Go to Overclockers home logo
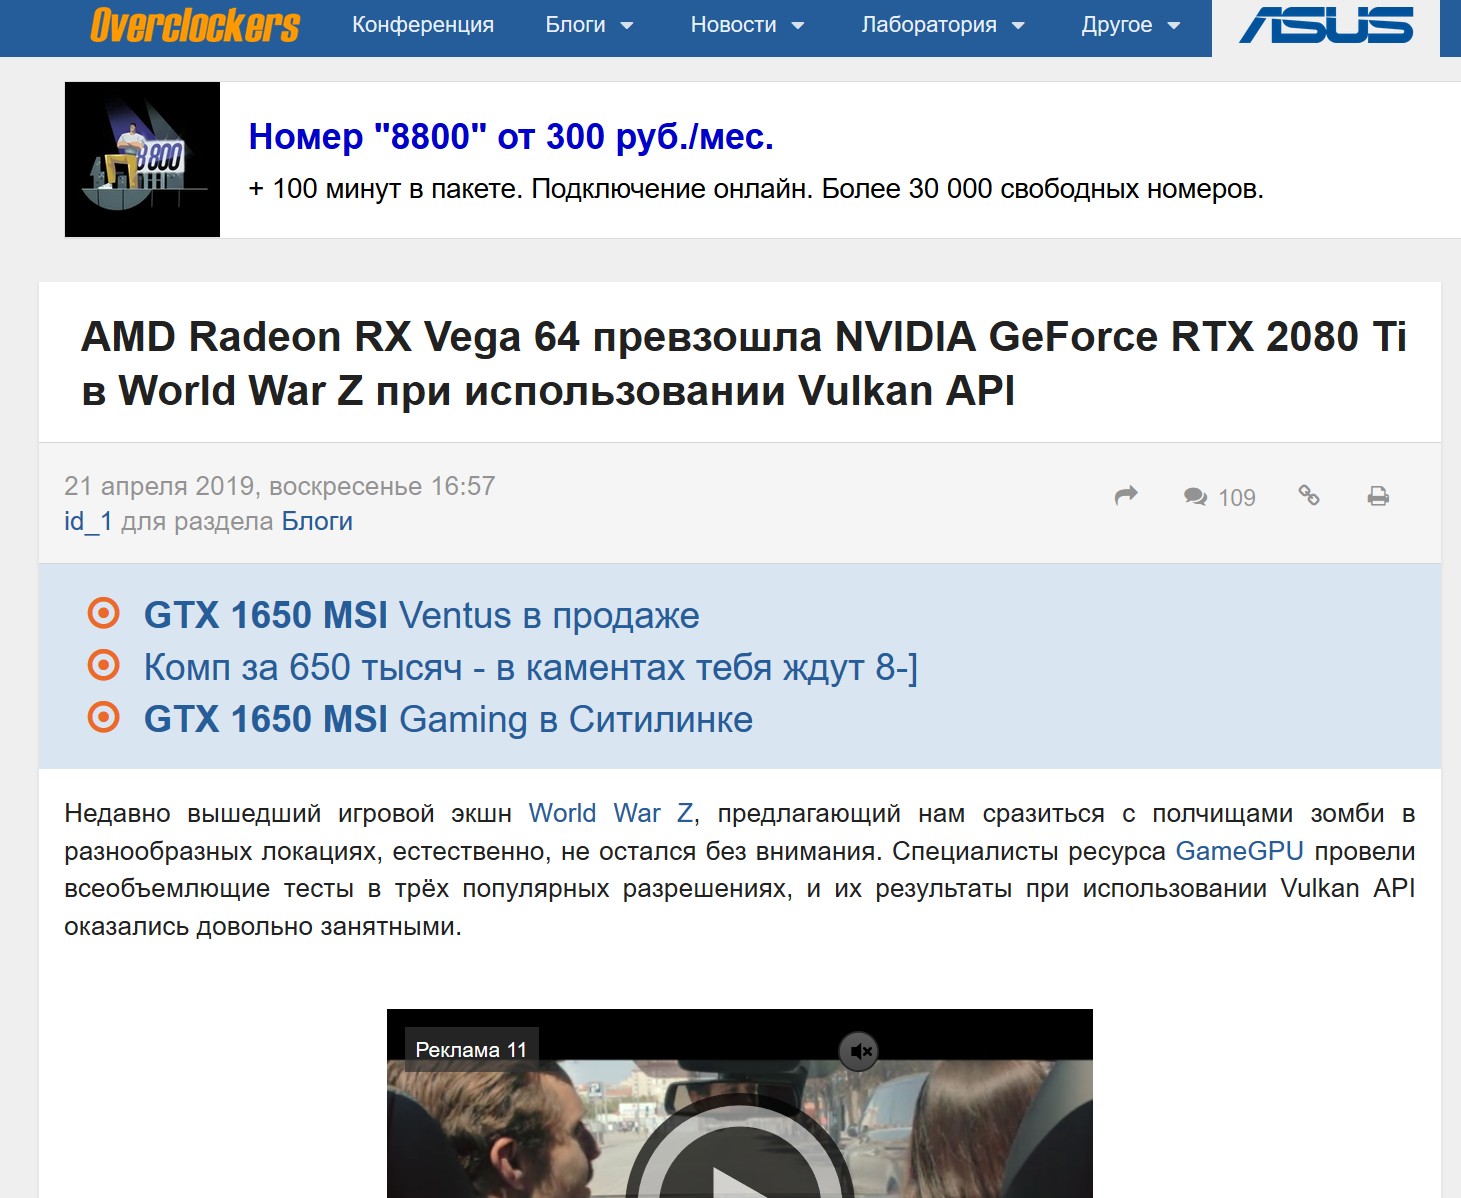The image size is (1461, 1198). click(195, 25)
